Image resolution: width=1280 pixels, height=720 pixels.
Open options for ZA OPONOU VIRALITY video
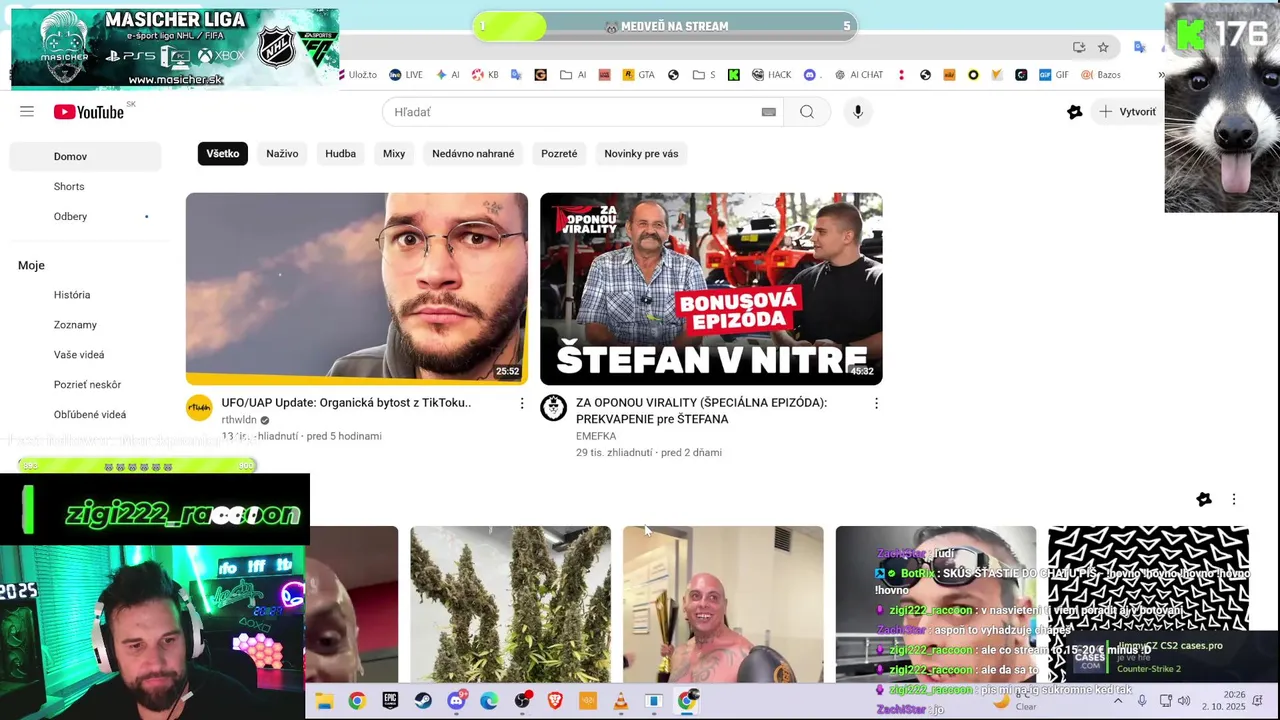(x=876, y=403)
